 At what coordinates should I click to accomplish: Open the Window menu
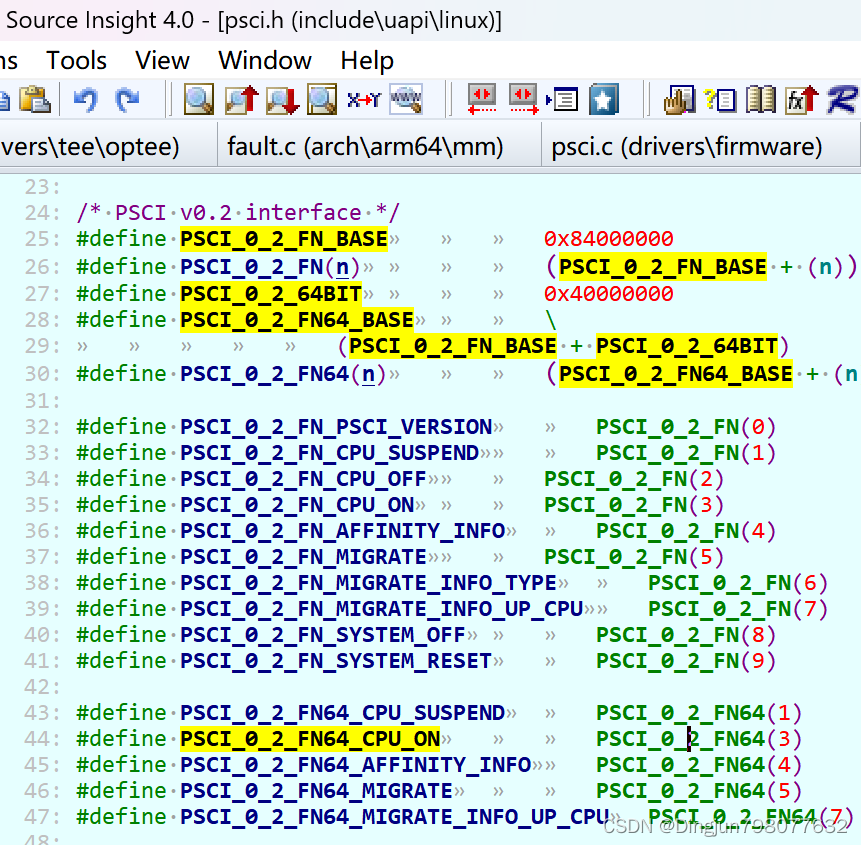(264, 60)
